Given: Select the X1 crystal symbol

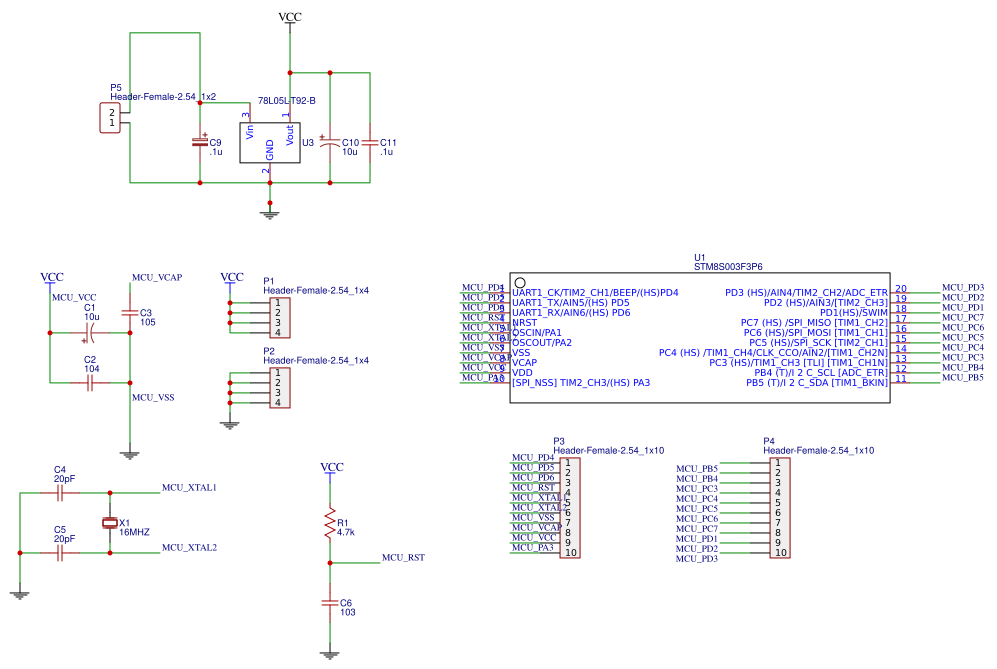Looking at the screenshot, I should 110,523.
